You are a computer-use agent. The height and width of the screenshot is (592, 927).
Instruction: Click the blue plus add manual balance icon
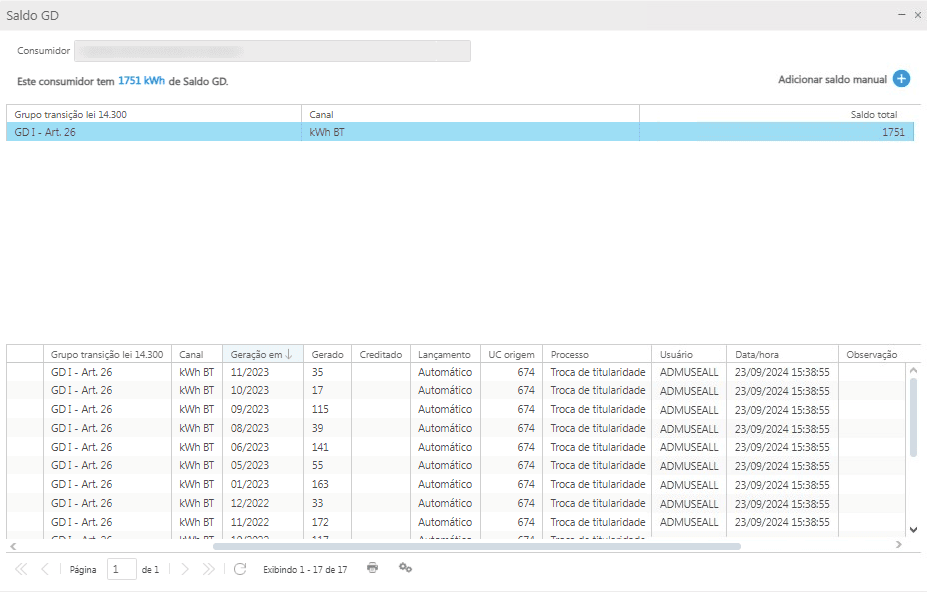[901, 79]
